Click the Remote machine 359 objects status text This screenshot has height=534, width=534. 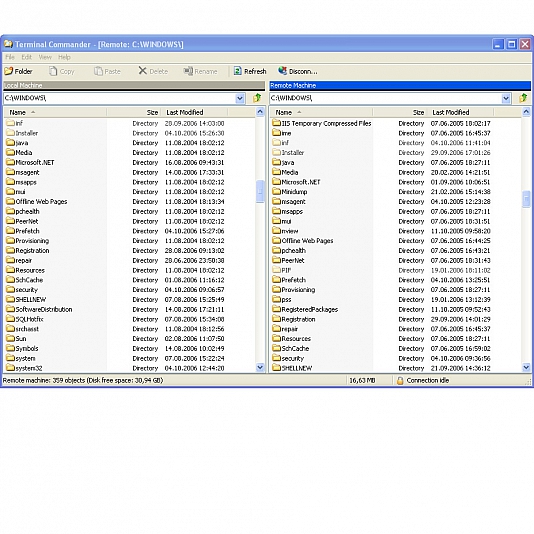coord(83,380)
